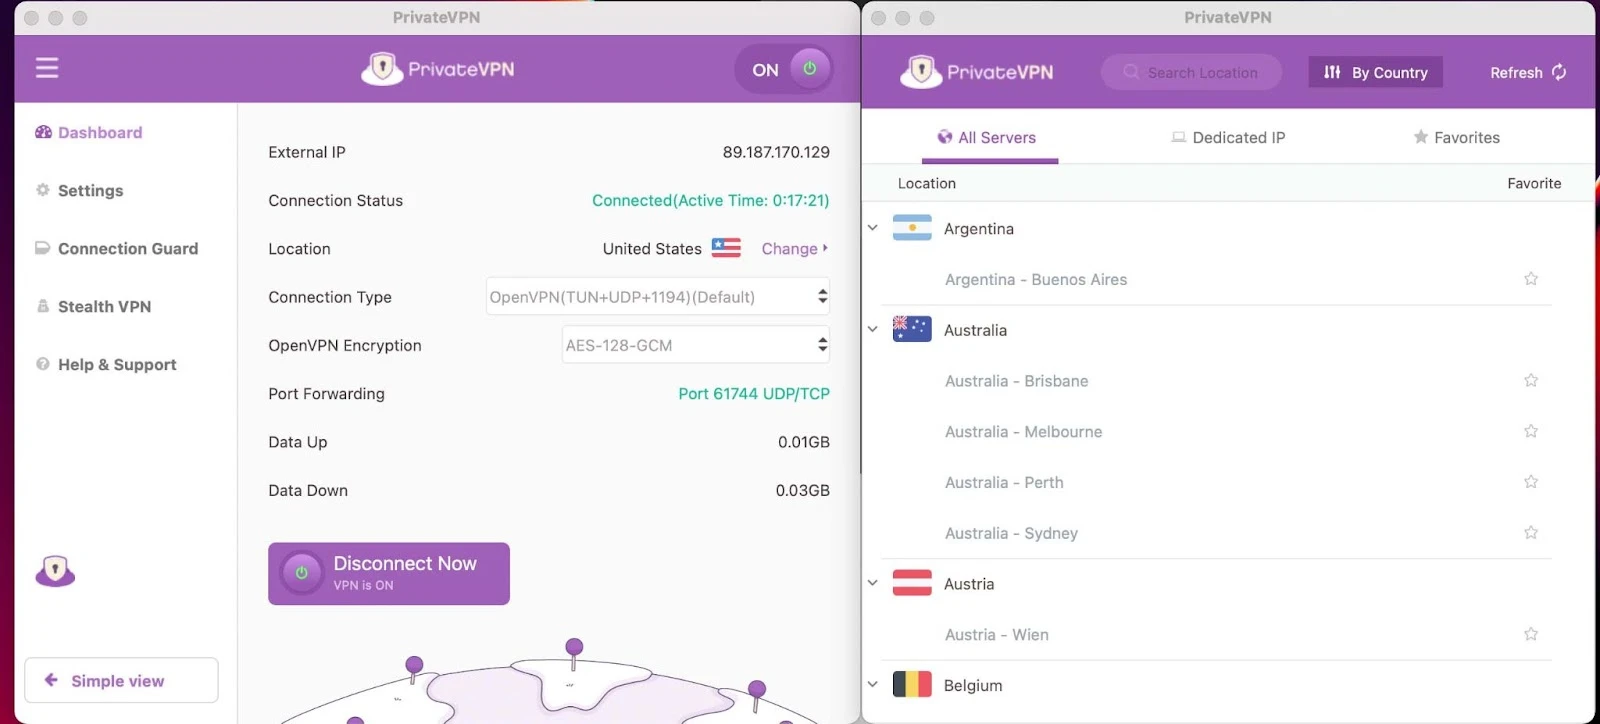Open Stealth VPN in sidebar
1600x724 pixels.
click(94, 306)
